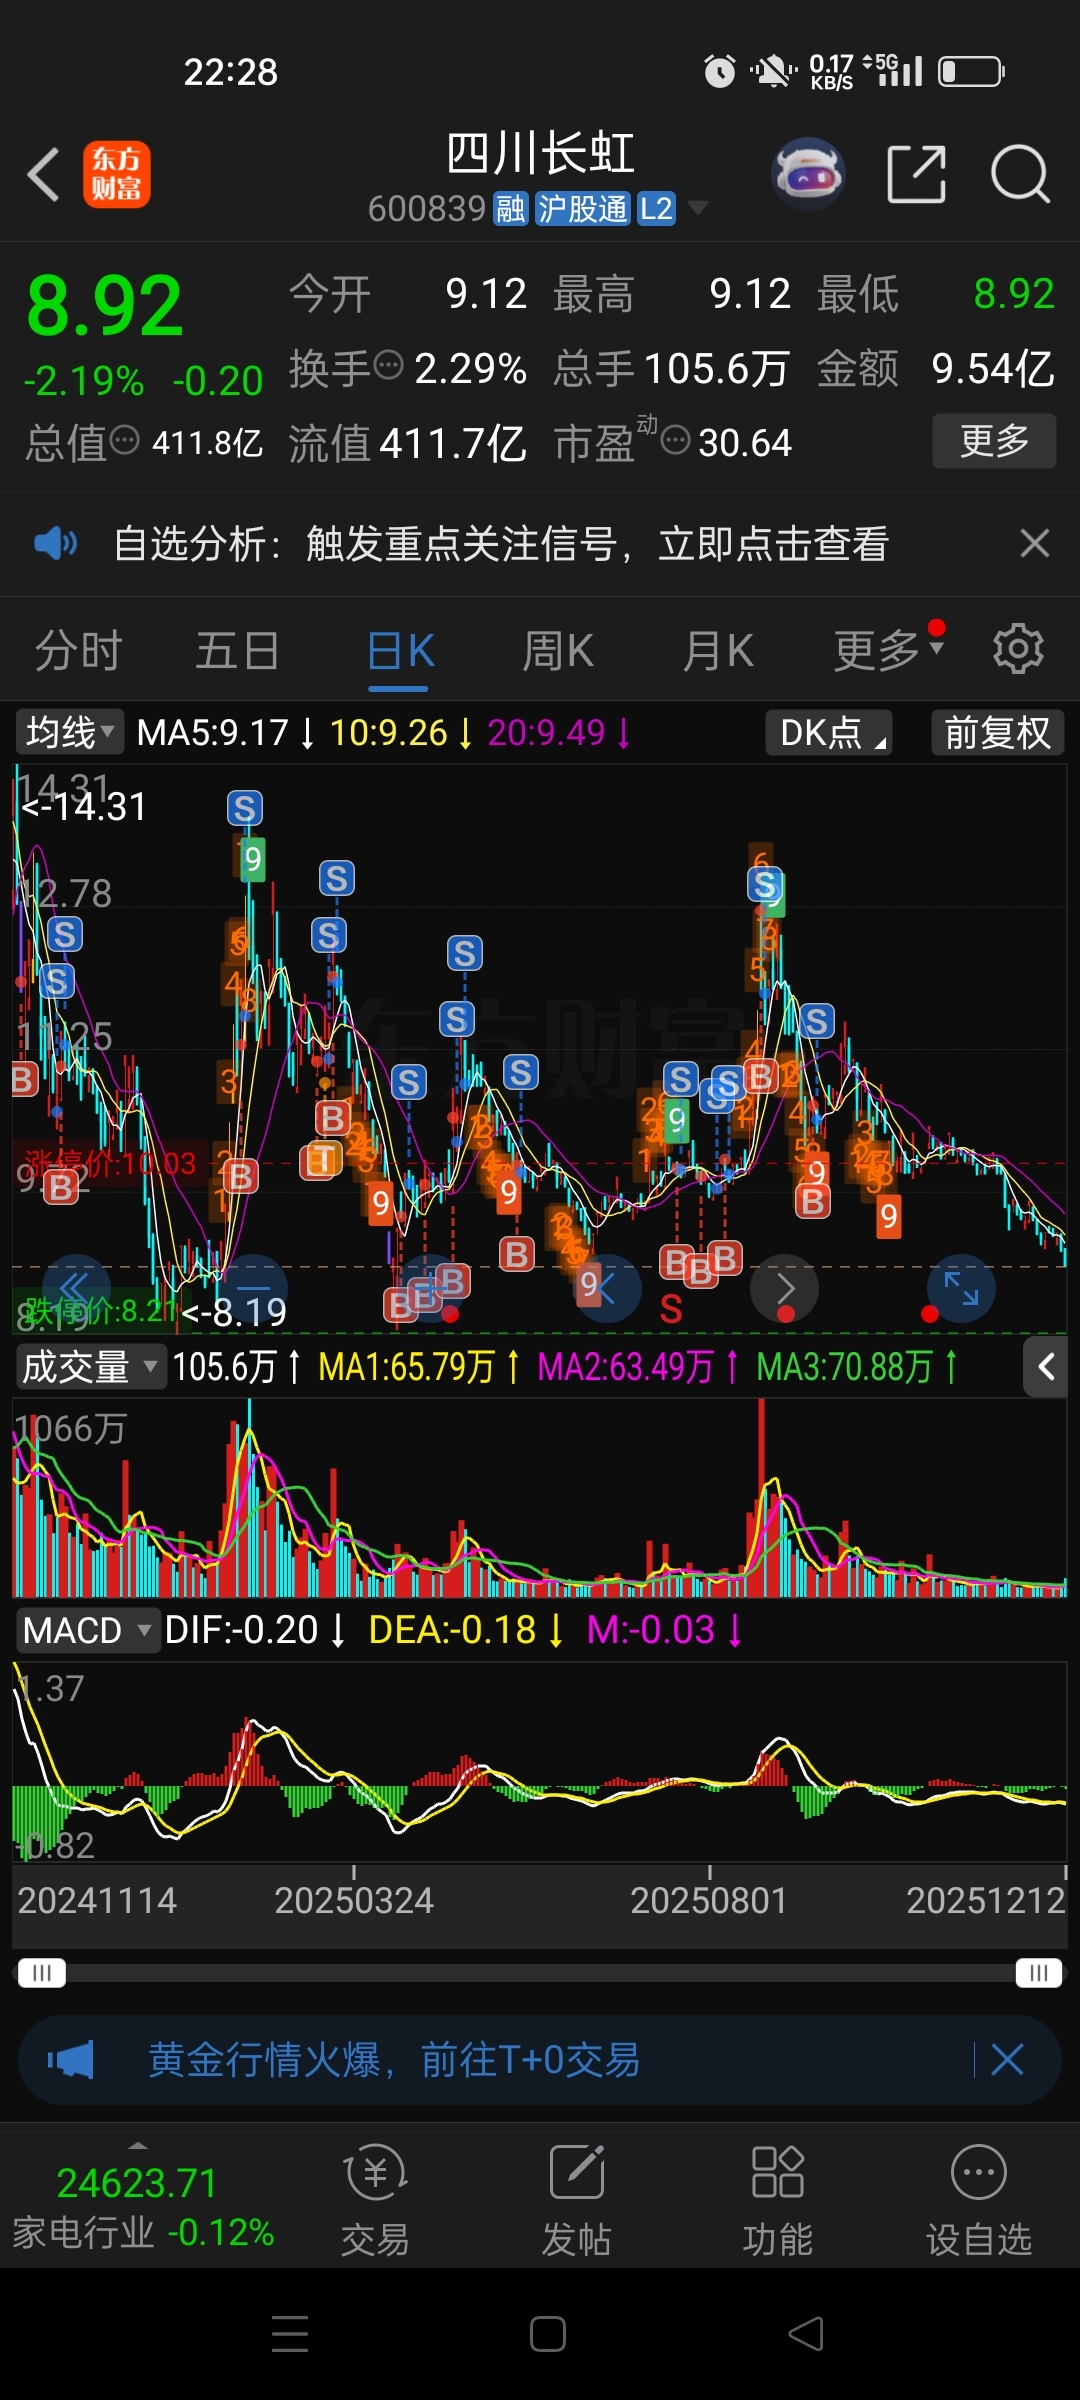Screen dimensions: 1080x2400
Task: Switch to 分时 tab
Action: [x=78, y=652]
